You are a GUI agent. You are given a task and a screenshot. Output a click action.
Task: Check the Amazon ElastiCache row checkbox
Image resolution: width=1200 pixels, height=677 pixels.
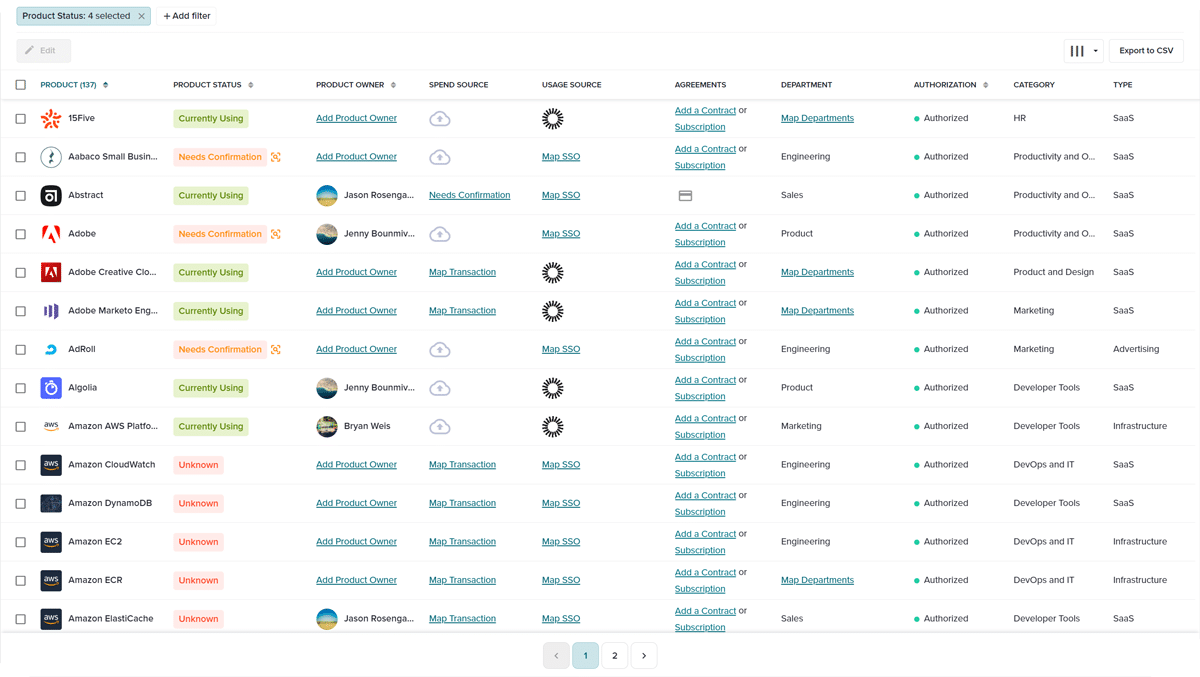click(x=21, y=619)
